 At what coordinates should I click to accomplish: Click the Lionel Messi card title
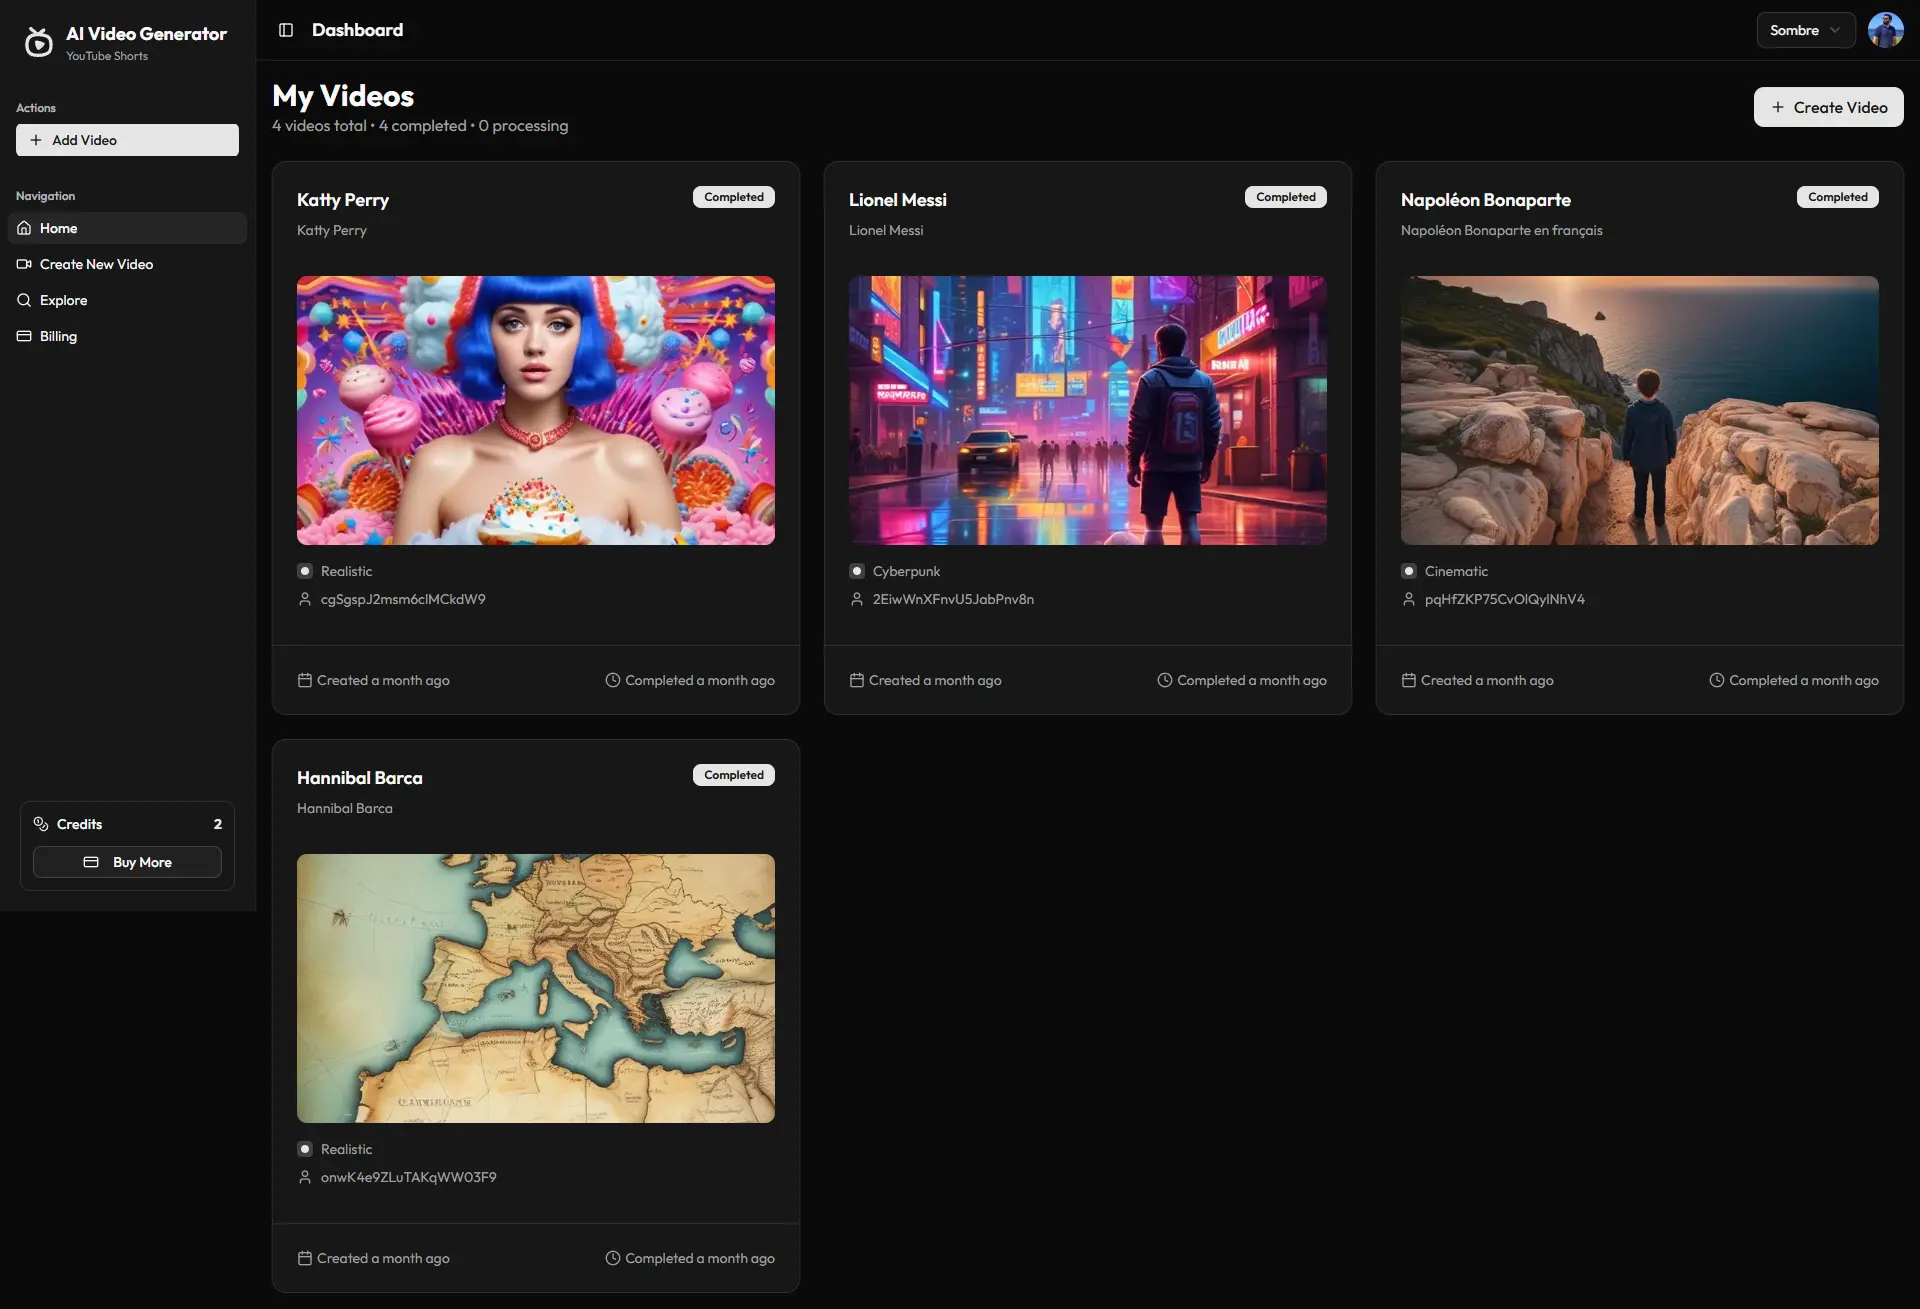[x=898, y=200]
